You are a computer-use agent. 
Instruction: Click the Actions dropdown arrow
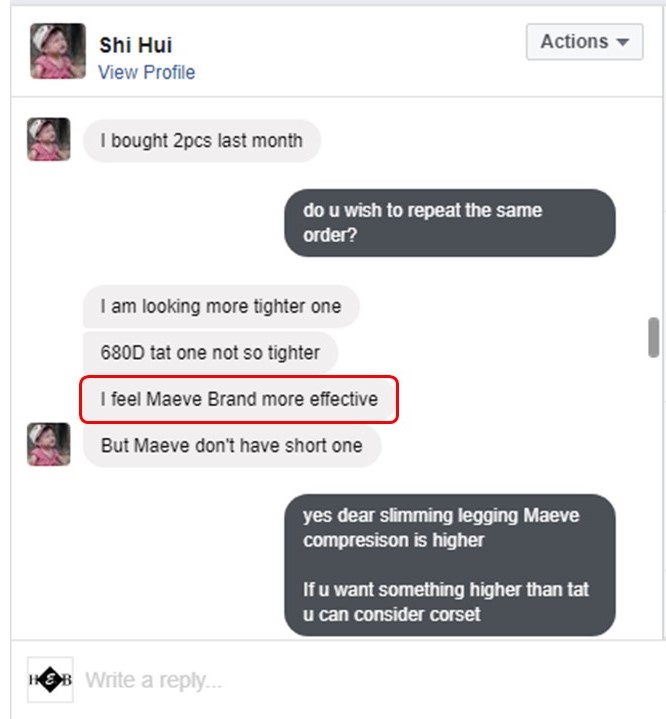click(622, 42)
